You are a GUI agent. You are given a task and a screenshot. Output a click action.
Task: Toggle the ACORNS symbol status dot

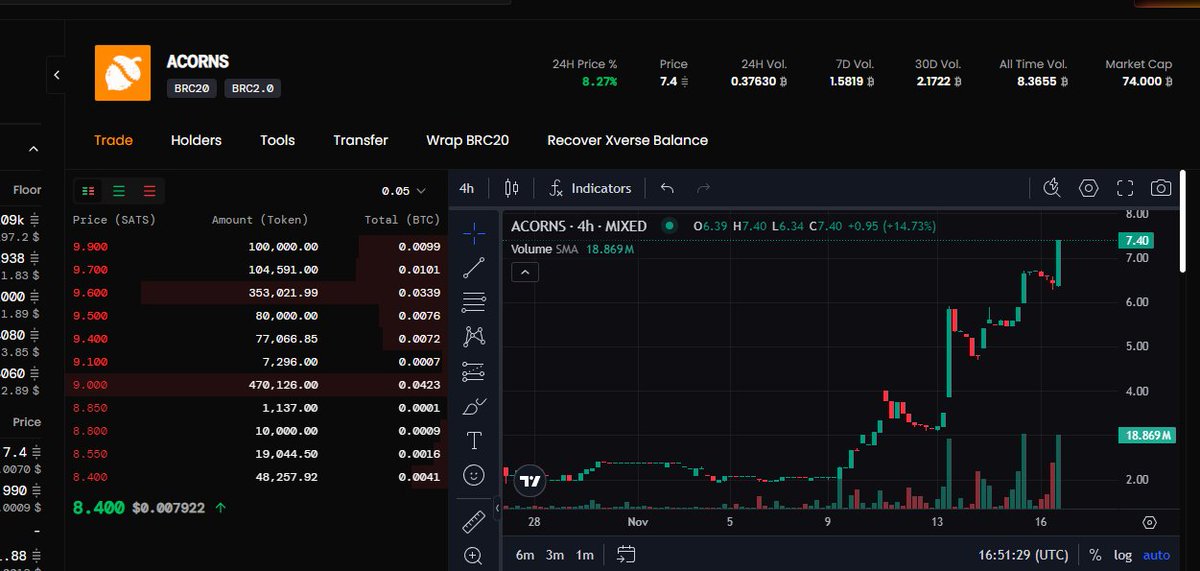[669, 226]
